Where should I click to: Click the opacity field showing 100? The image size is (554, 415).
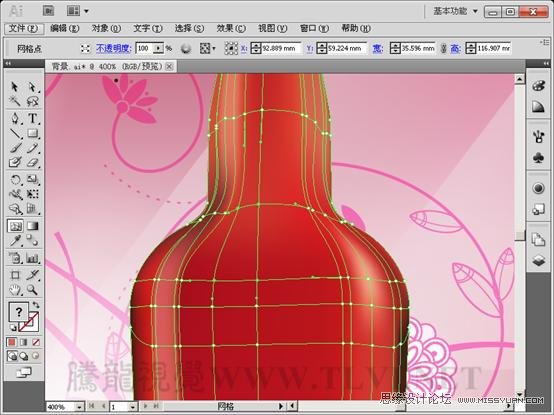pos(145,48)
